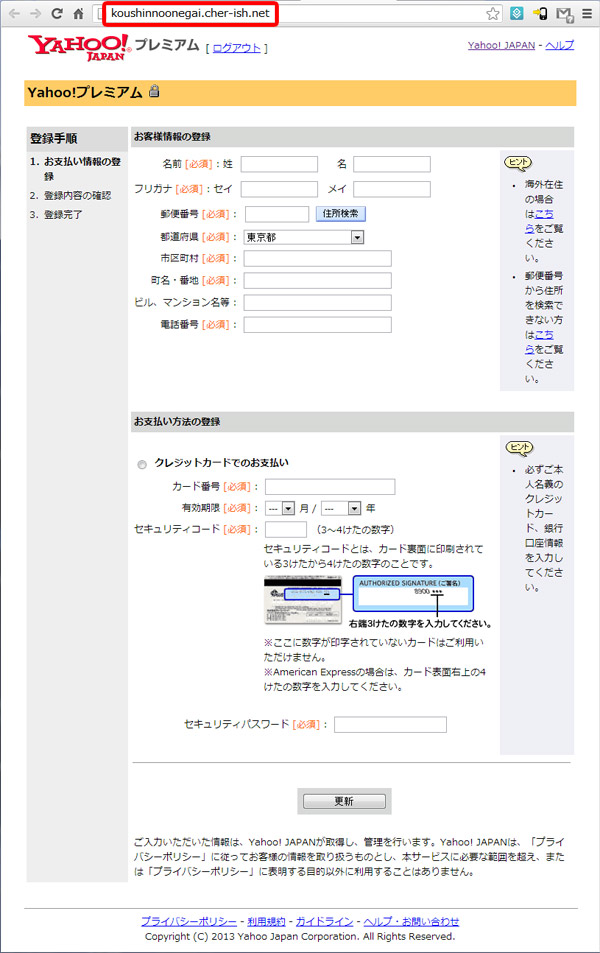This screenshot has width=600, height=953.
Task: Click step '1. お支払い情報の登録' in sidebar
Action: (x=75, y=169)
